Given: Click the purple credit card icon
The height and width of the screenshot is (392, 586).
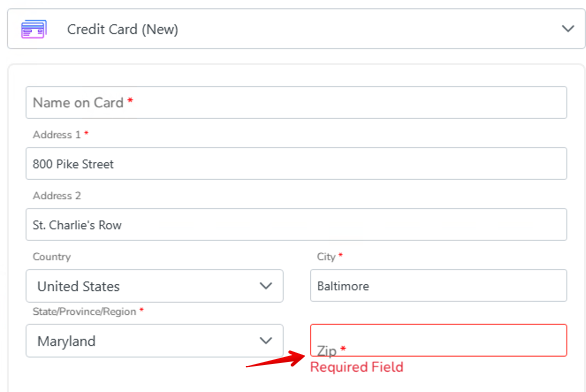Looking at the screenshot, I should [34, 29].
